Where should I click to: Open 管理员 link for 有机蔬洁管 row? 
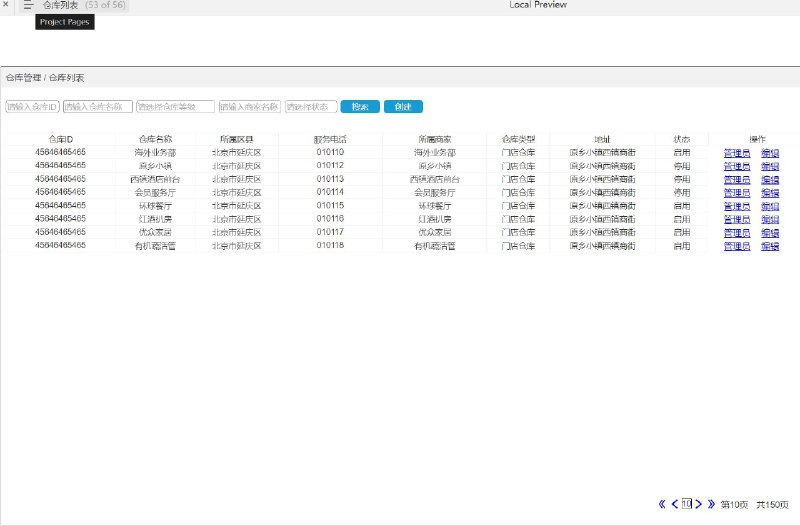(737, 246)
